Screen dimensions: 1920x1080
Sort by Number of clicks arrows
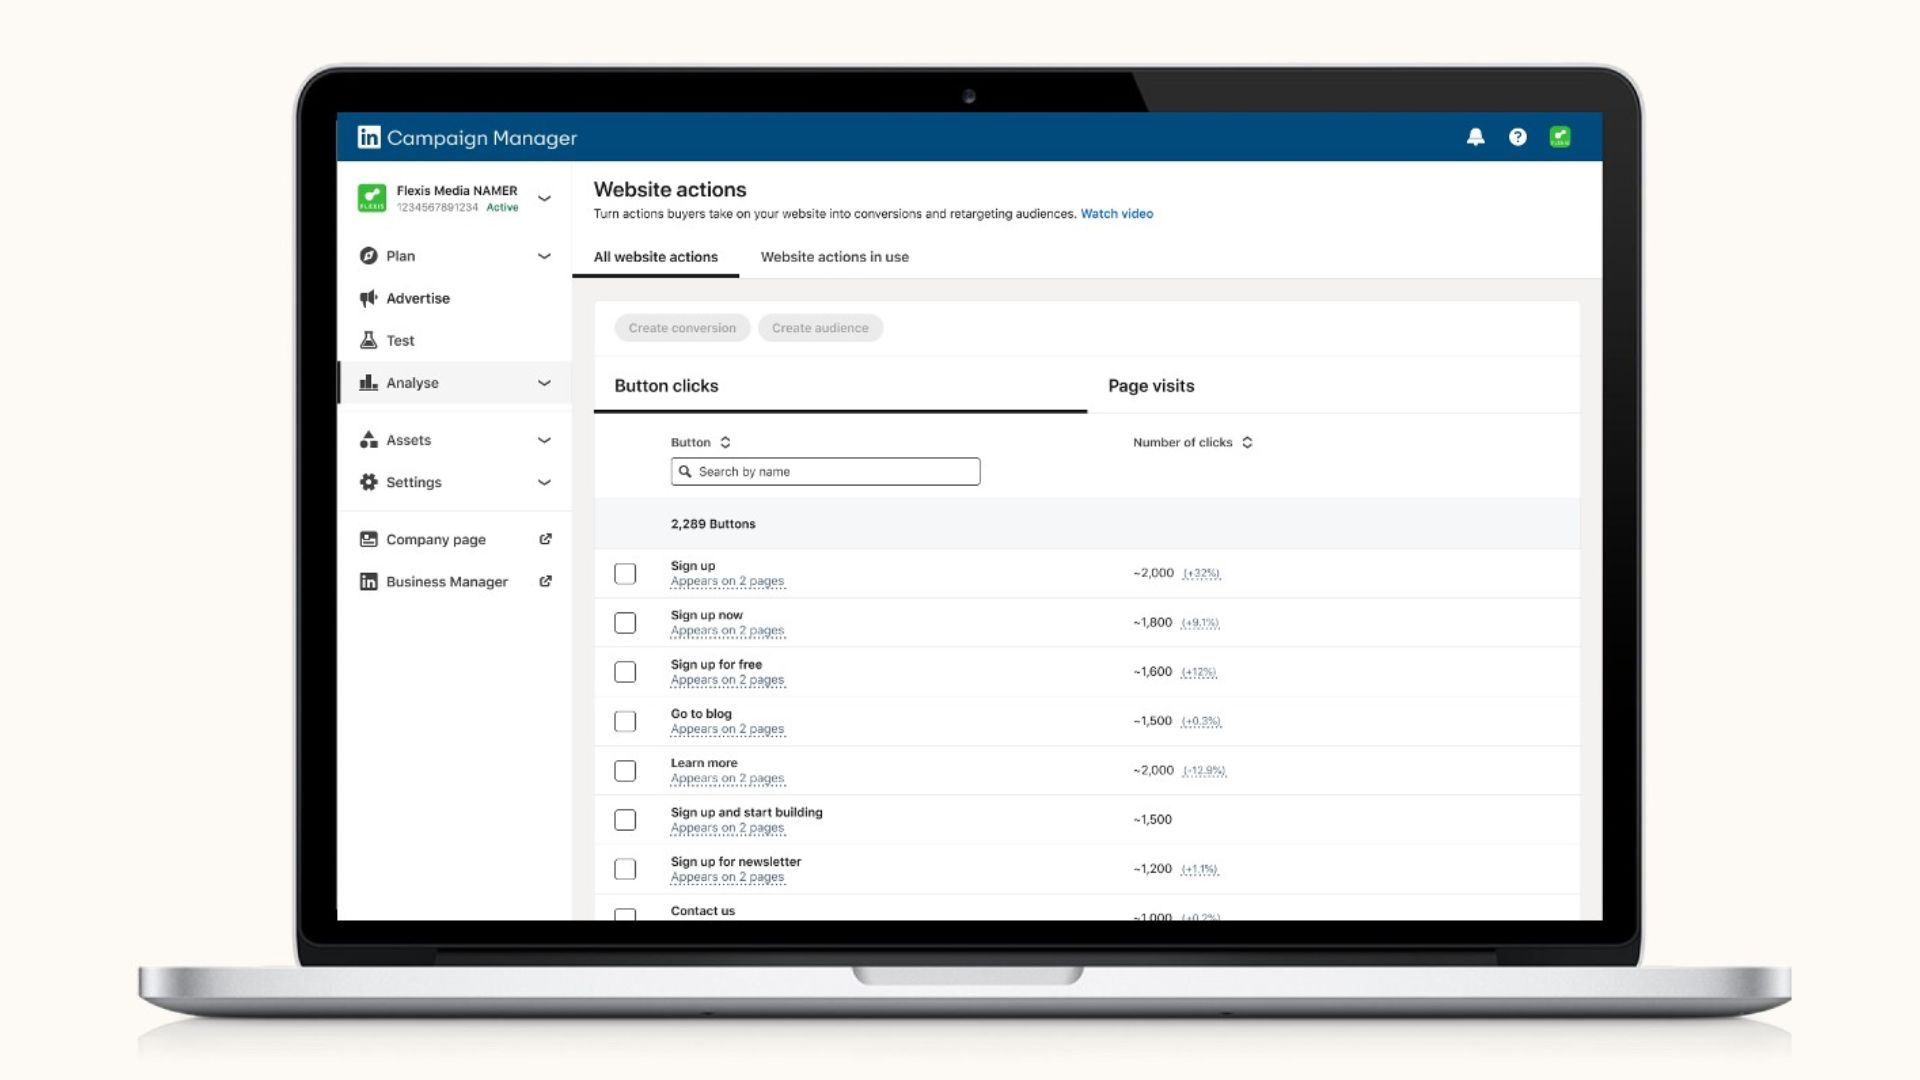[1247, 442]
